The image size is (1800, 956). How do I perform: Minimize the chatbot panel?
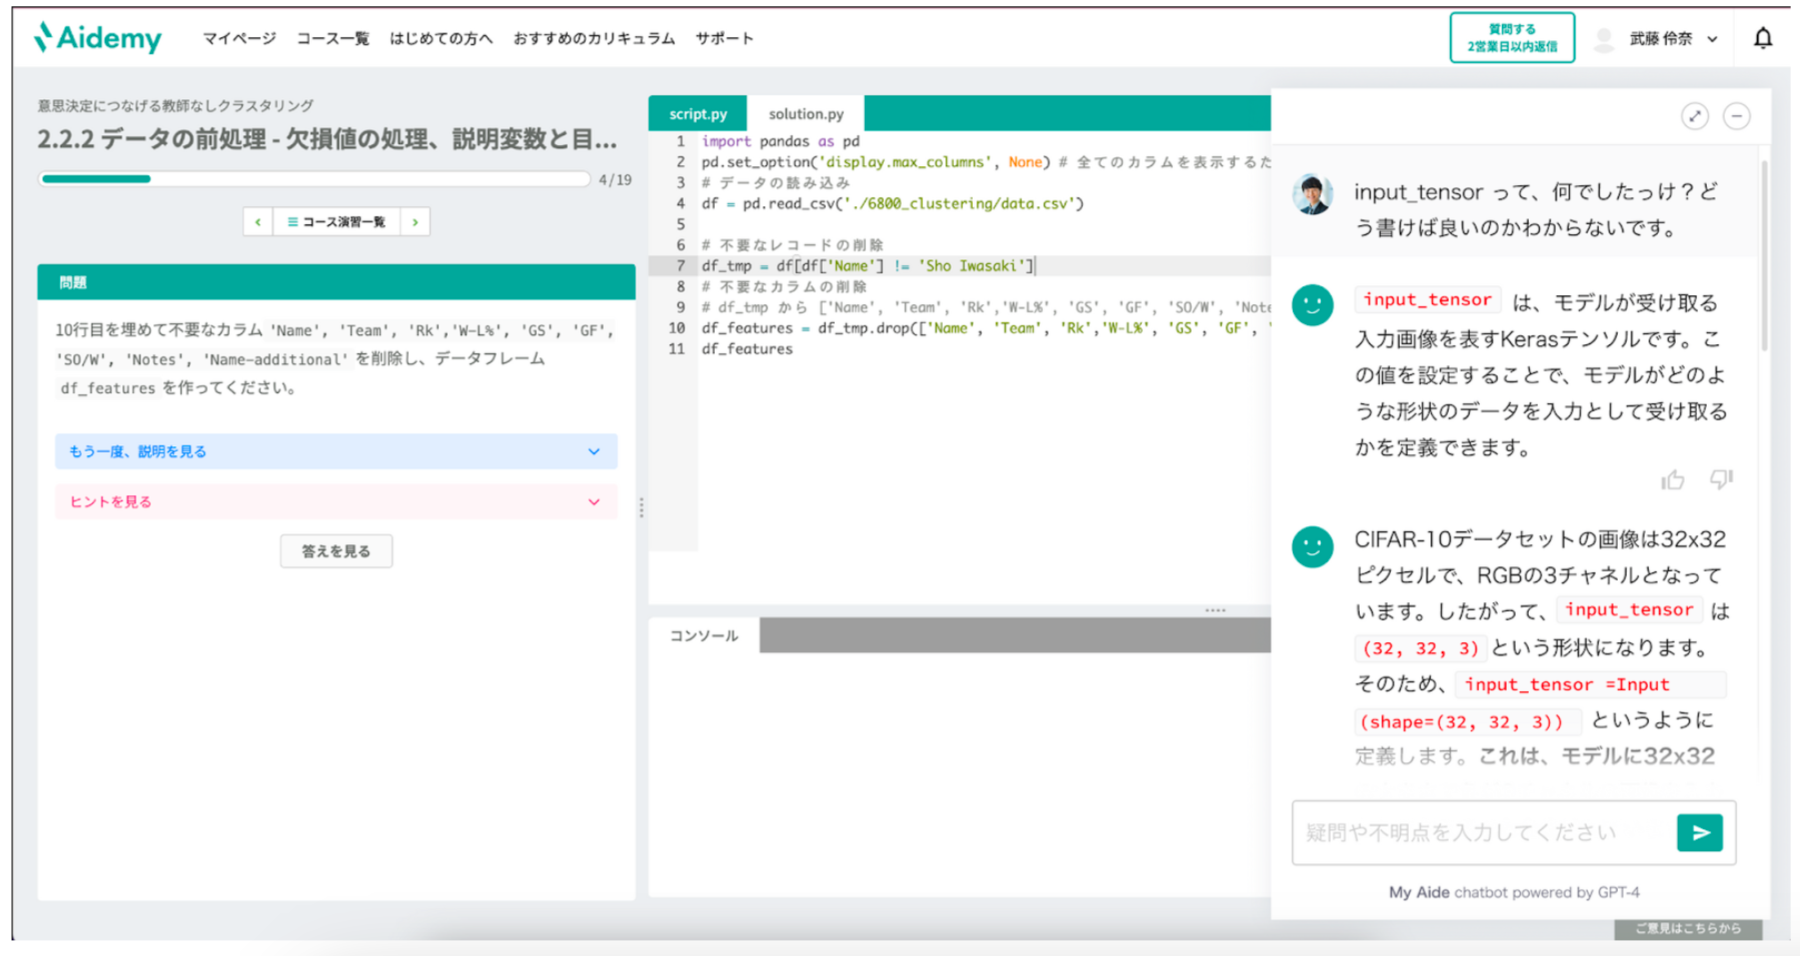(1738, 116)
